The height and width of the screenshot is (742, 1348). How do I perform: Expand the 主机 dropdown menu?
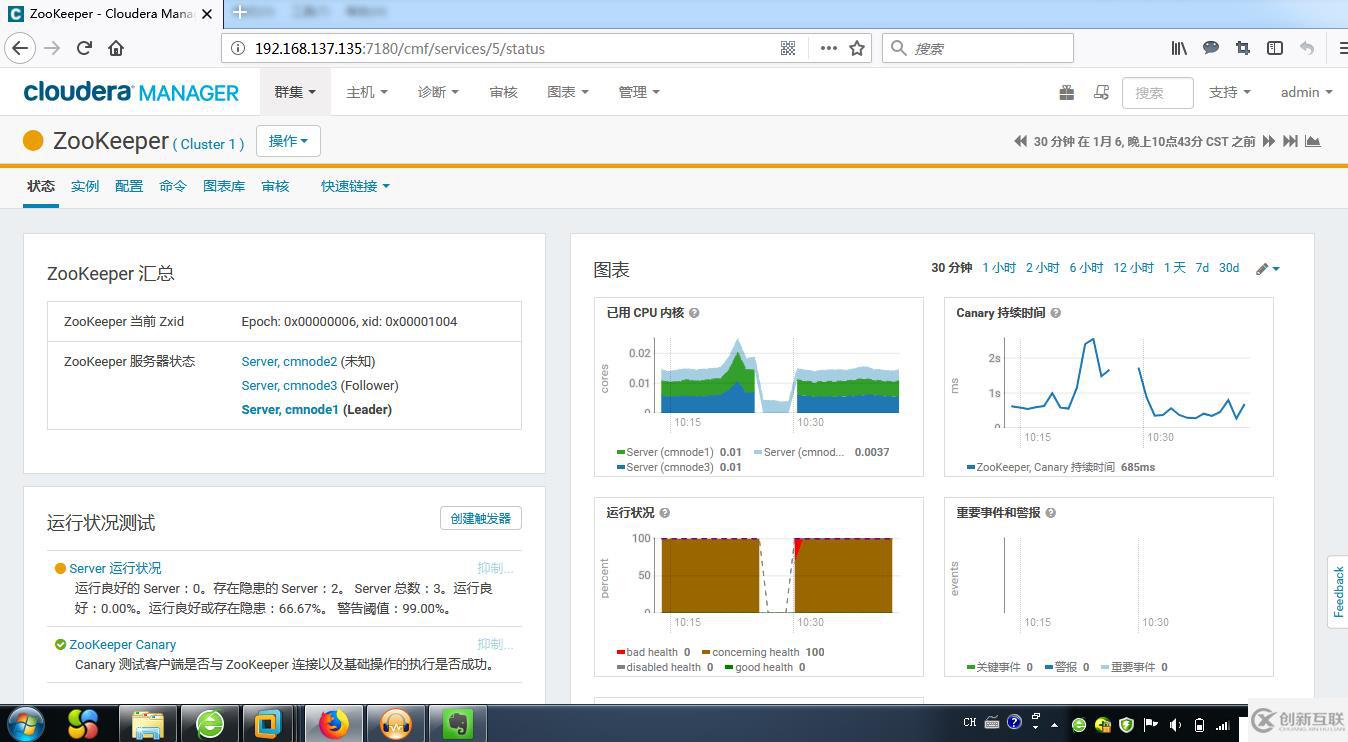tap(367, 92)
